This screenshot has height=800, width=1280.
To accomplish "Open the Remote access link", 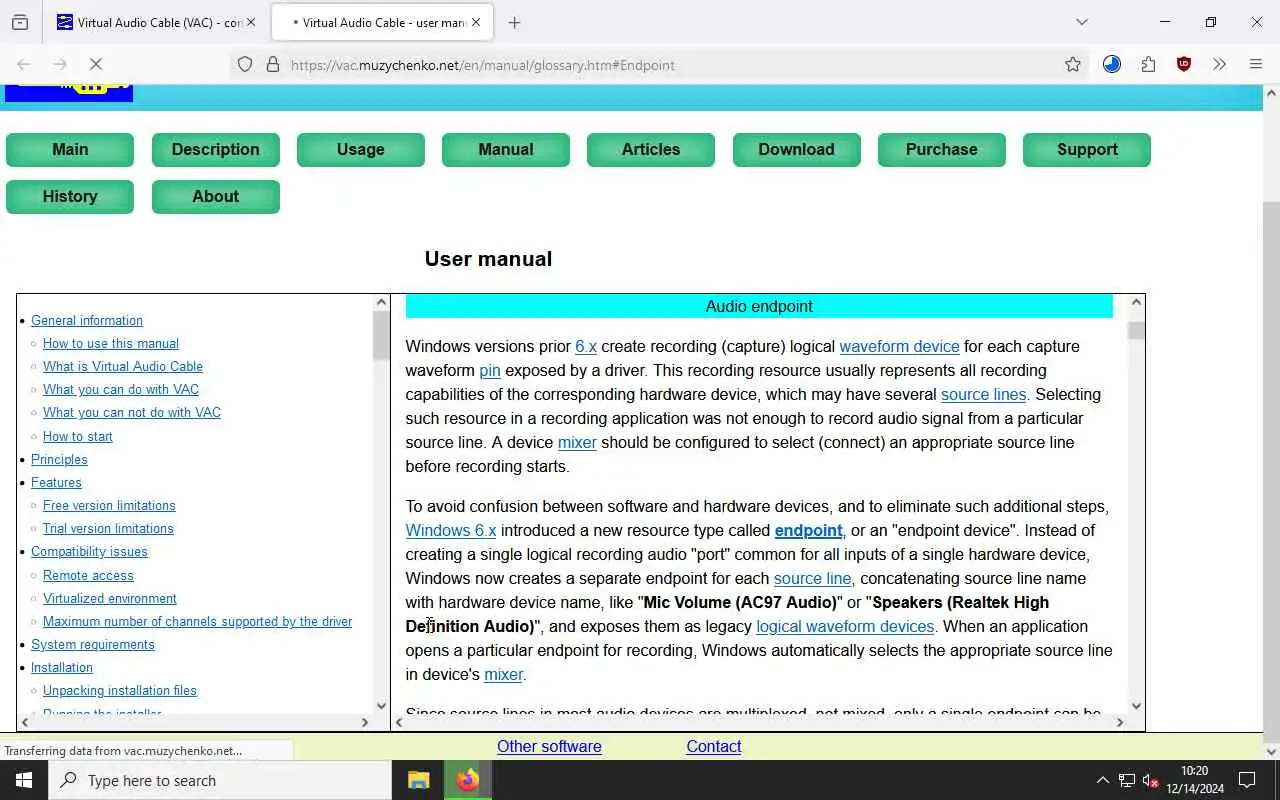I will (88, 575).
